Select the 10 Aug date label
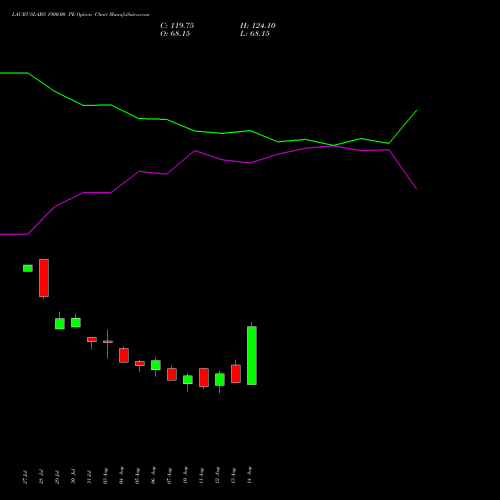This screenshot has width=500, height=500. pos(185,476)
